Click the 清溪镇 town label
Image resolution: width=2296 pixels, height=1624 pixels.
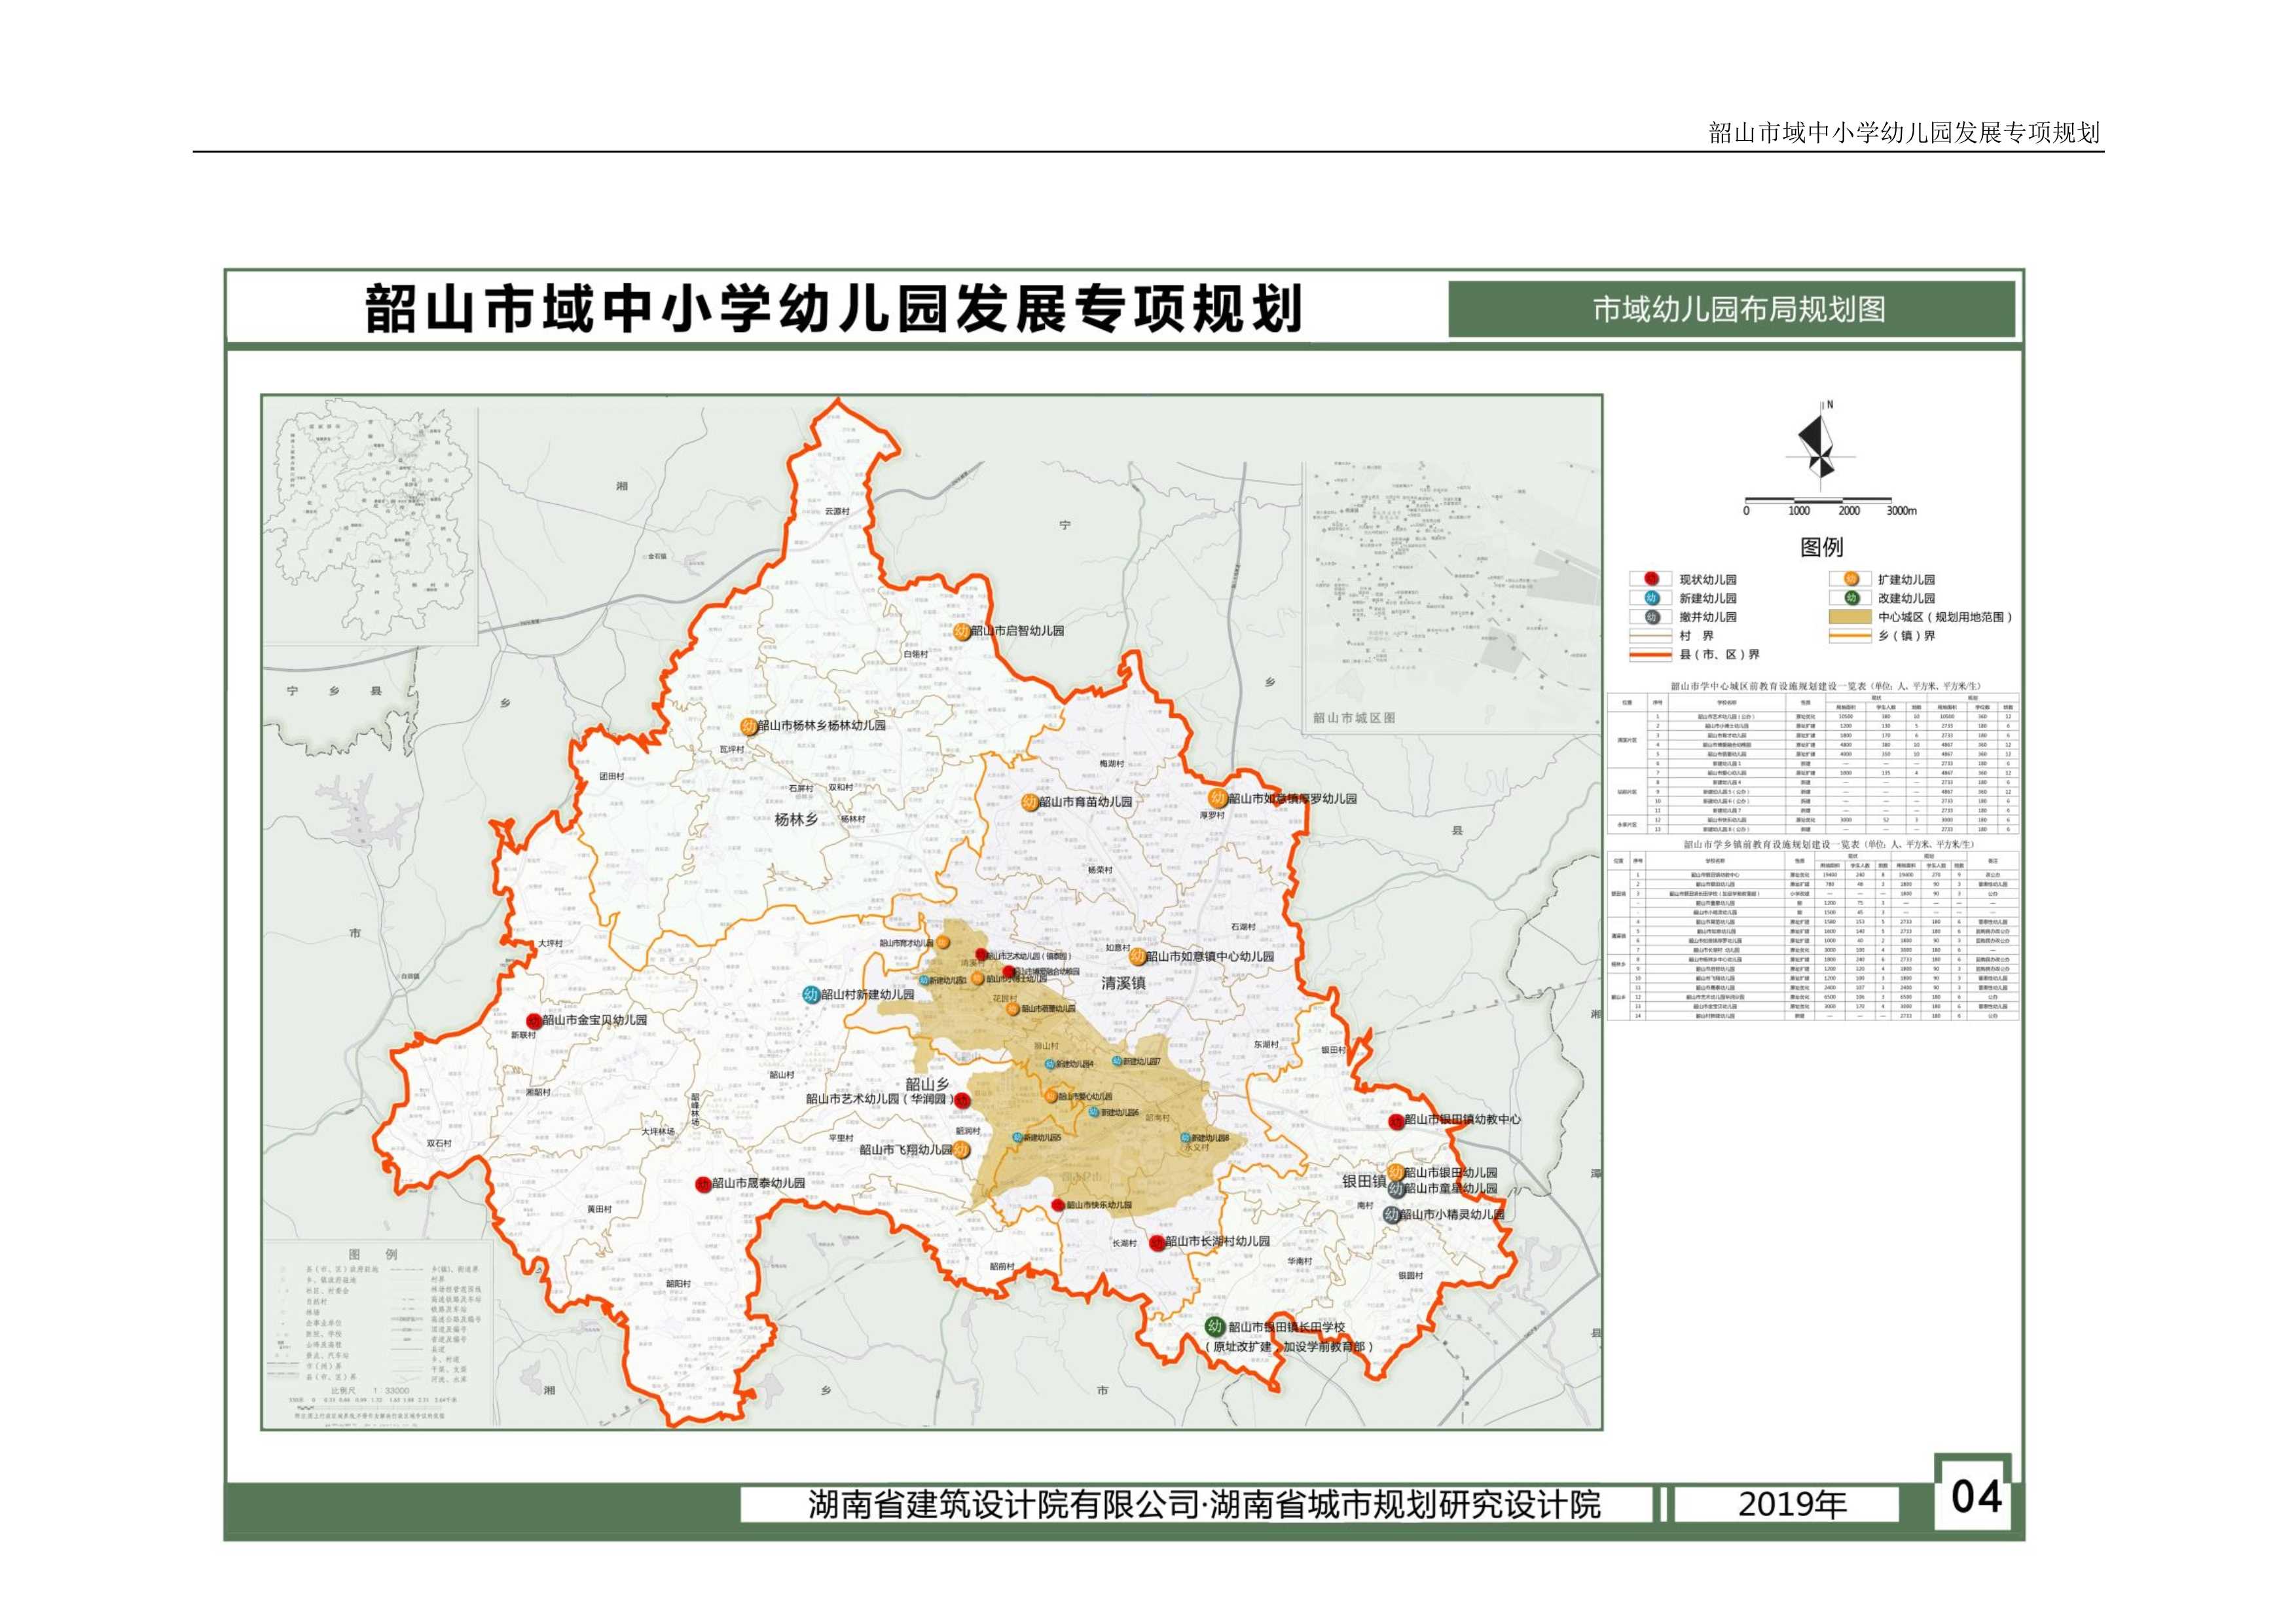click(1123, 984)
